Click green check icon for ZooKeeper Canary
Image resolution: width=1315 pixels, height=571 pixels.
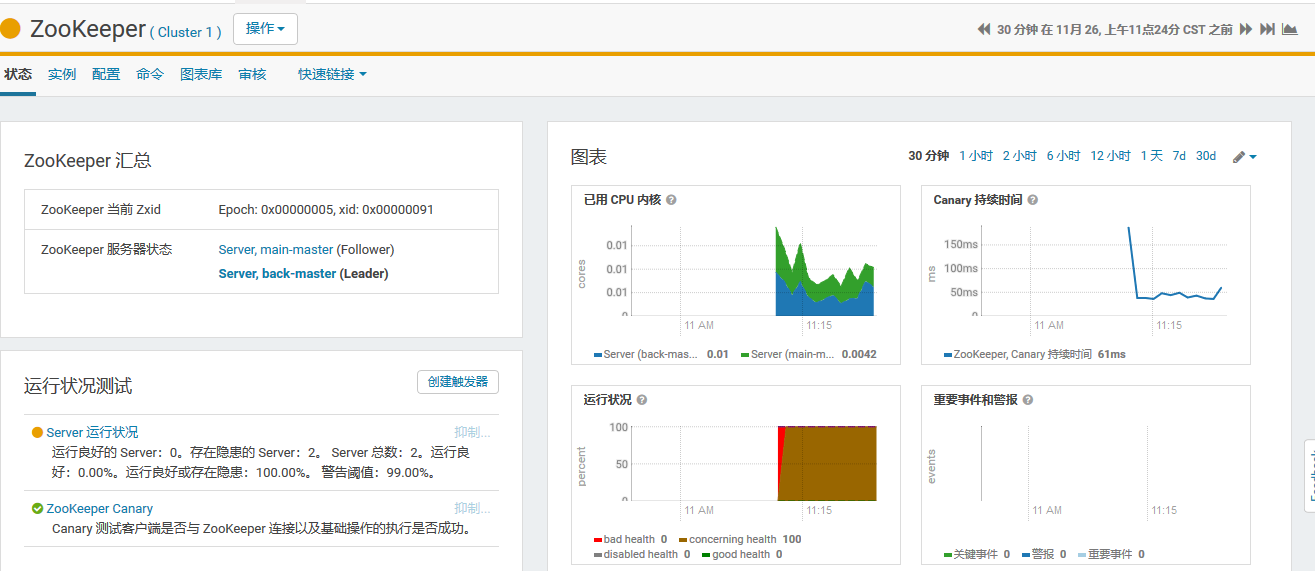[x=37, y=509]
